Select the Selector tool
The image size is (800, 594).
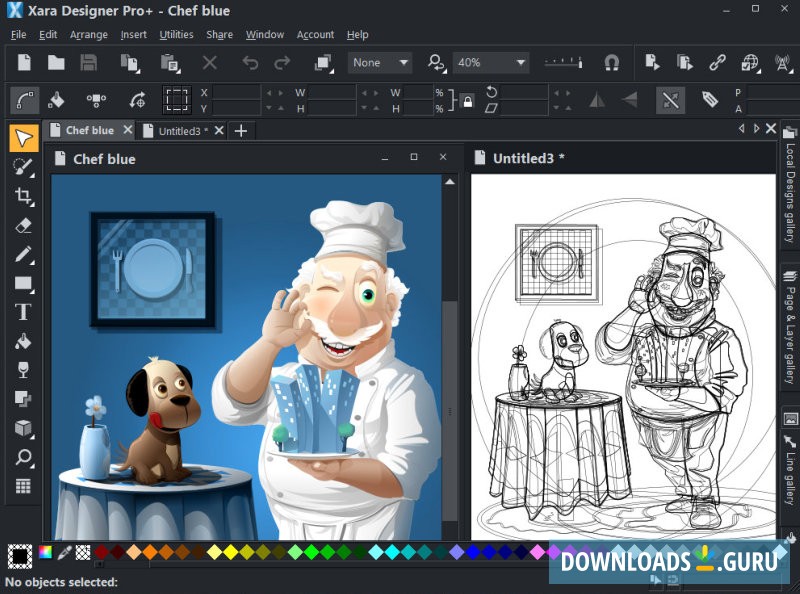tap(22, 138)
